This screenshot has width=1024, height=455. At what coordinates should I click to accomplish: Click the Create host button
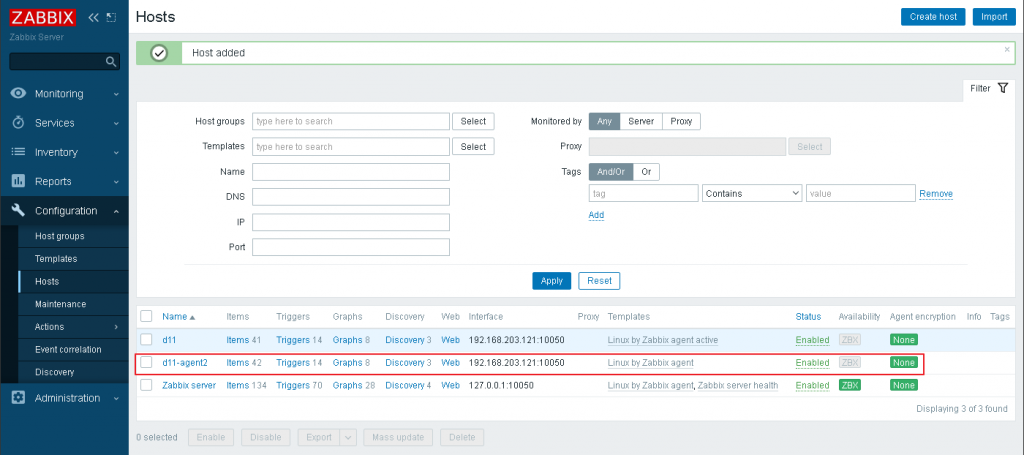click(933, 17)
